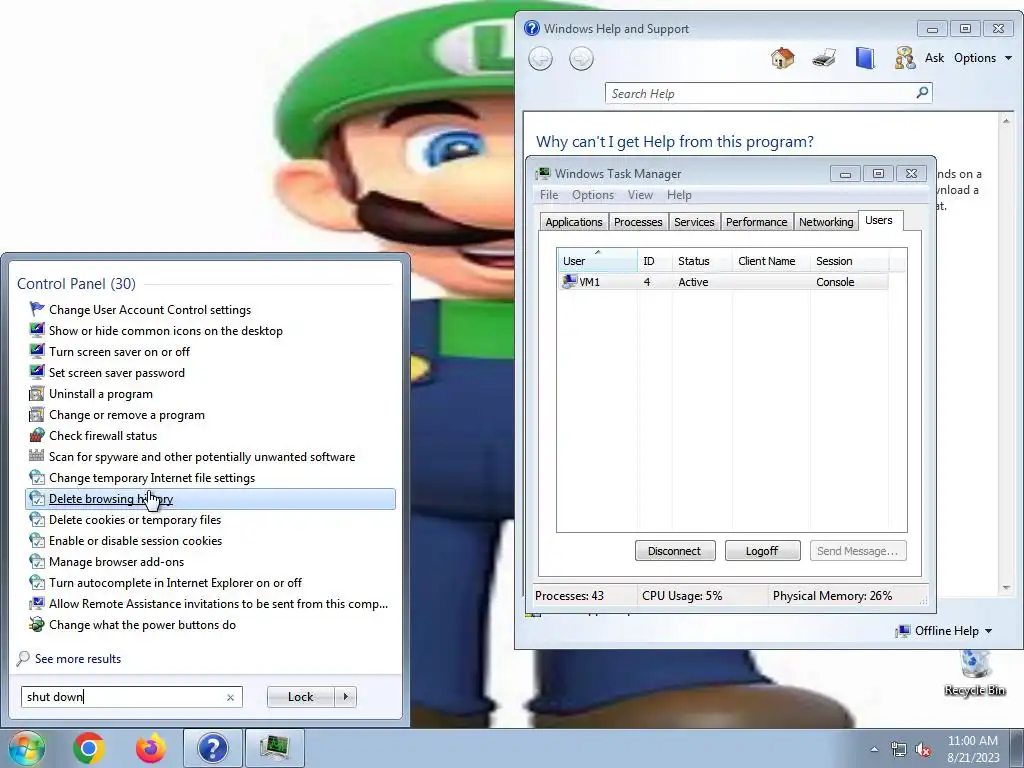The height and width of the screenshot is (768, 1024).
Task: Print the help topic using printer icon
Action: pyautogui.click(x=824, y=58)
